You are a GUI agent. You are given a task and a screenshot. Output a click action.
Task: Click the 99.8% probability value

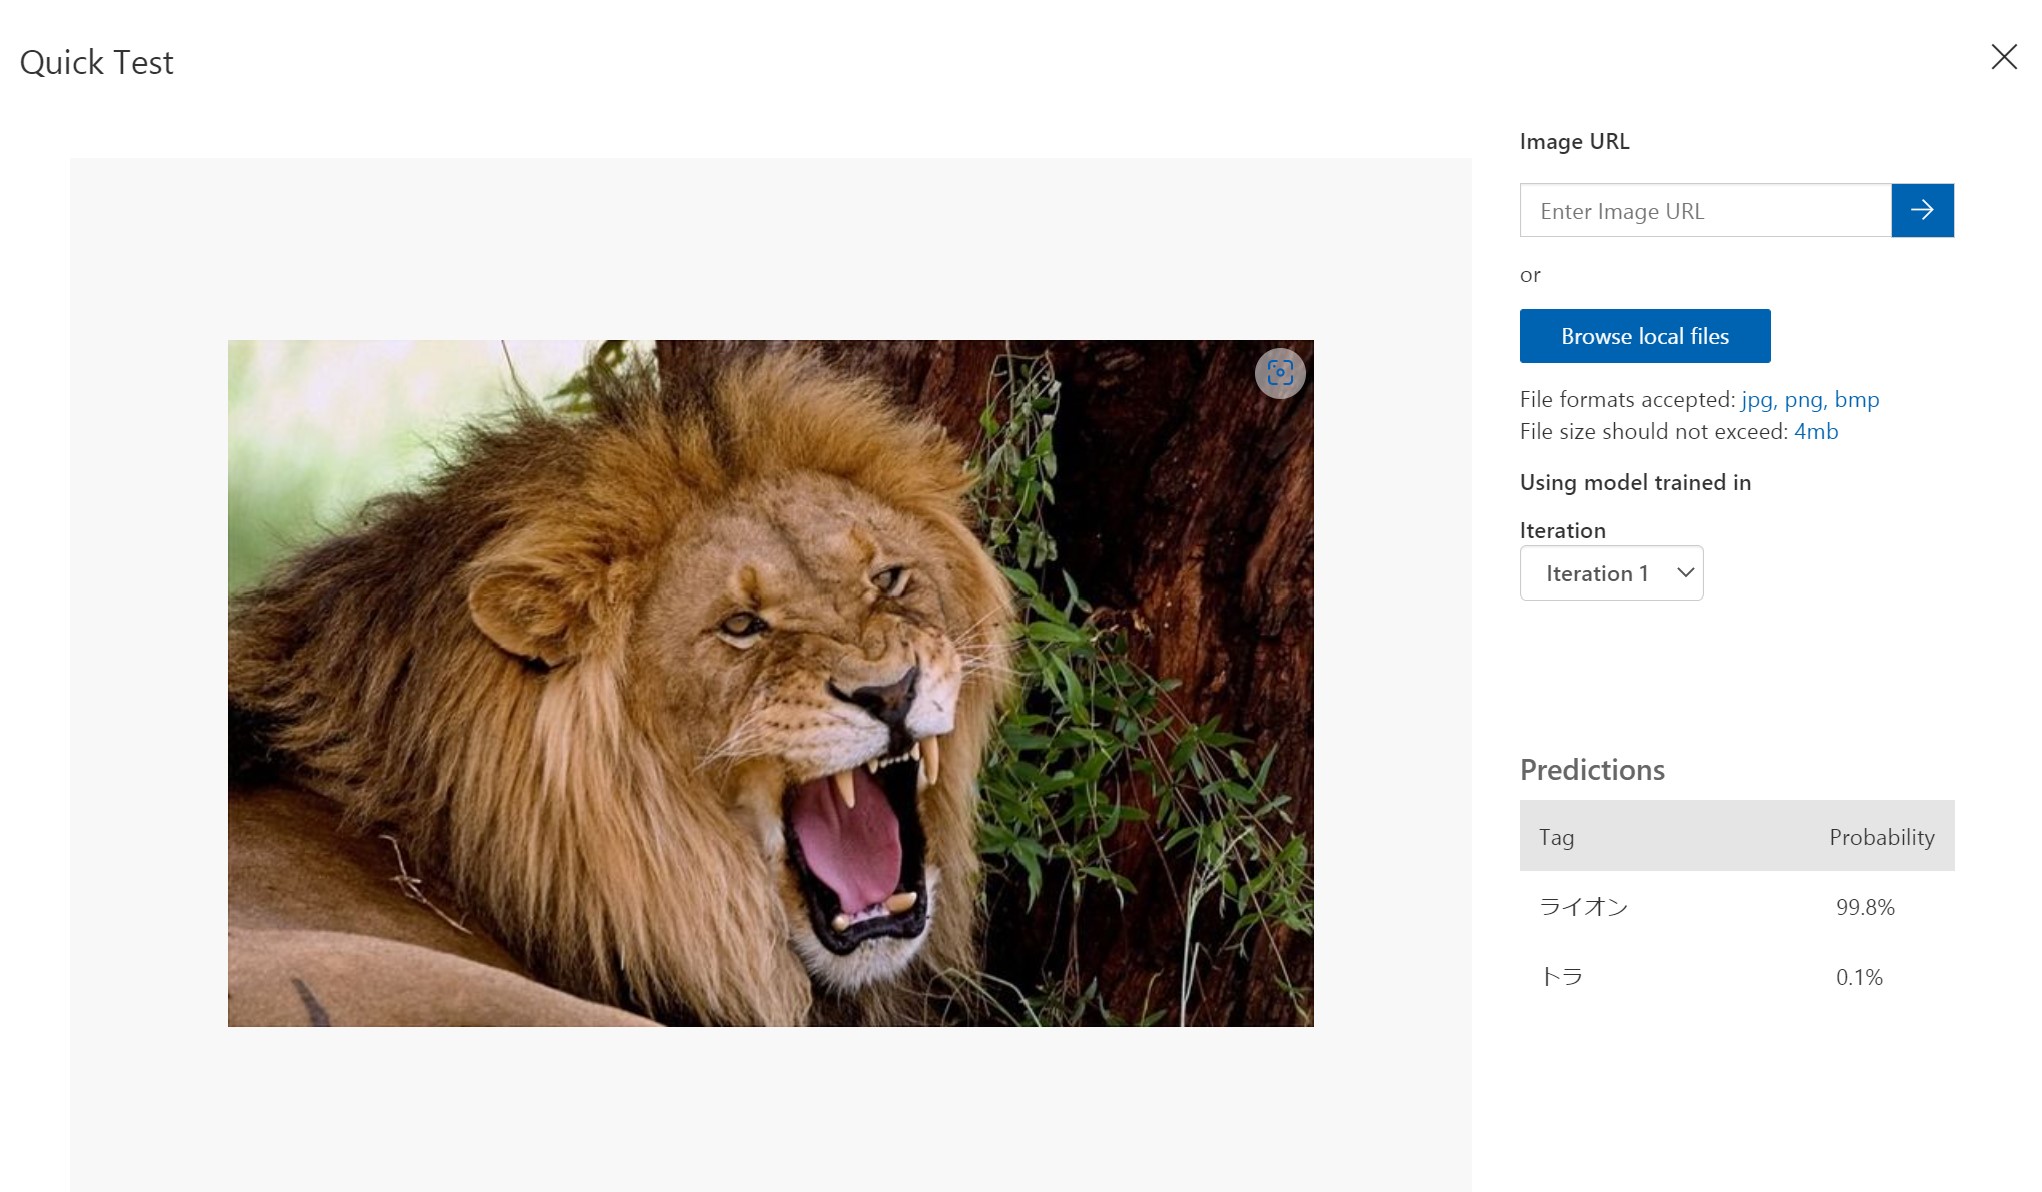(x=1865, y=907)
